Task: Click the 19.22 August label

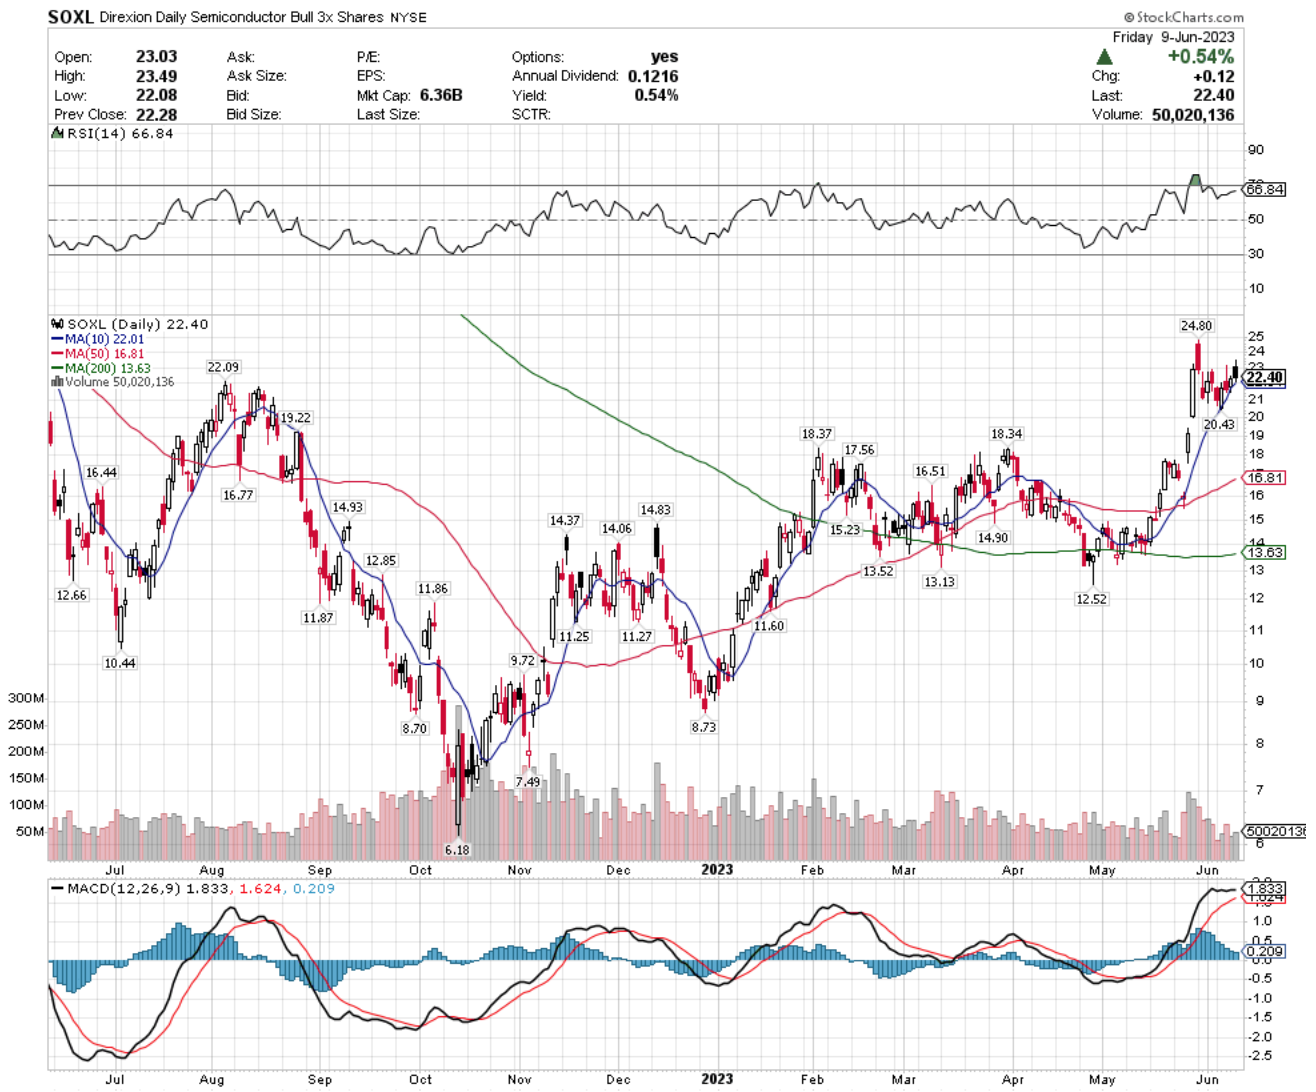Action: [x=295, y=418]
